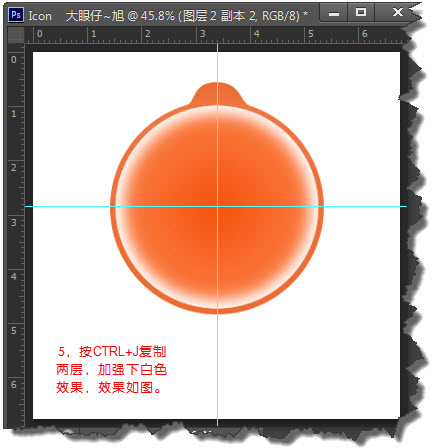Click mark 1 on the vertical ruler
This screenshot has width=434, height=448.
click(x=13, y=114)
